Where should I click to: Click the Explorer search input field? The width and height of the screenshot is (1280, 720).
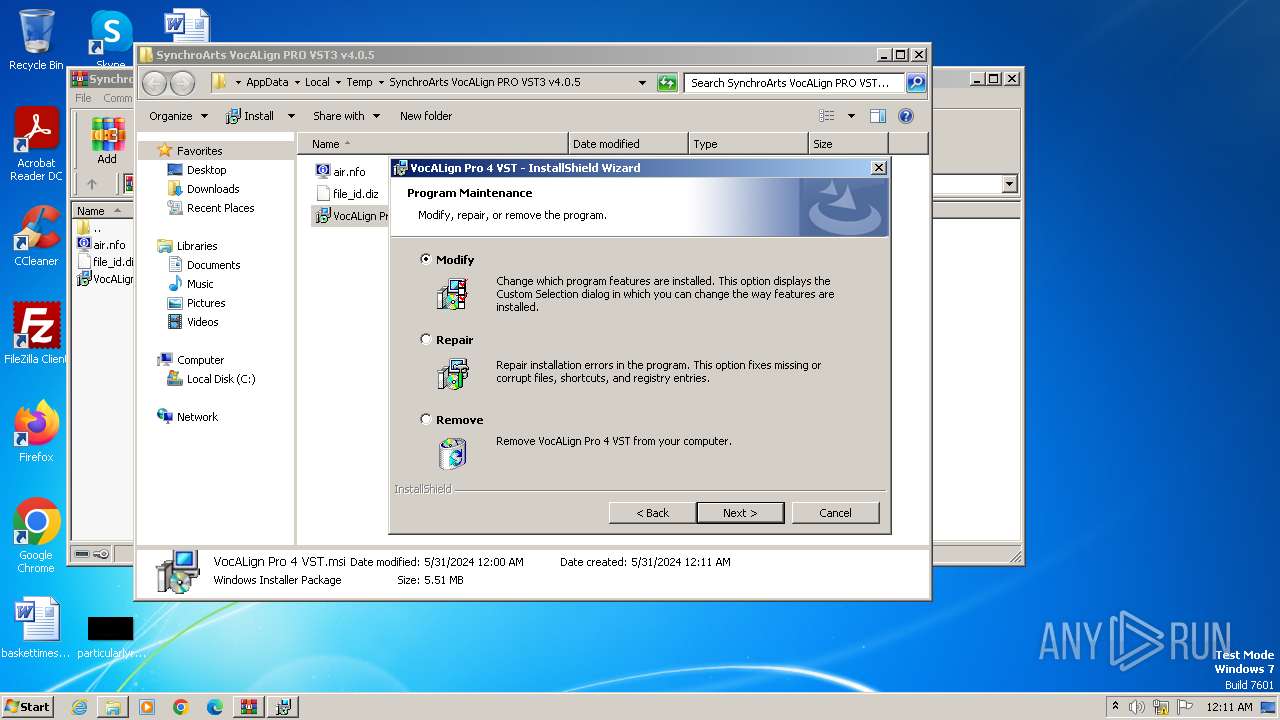coord(795,83)
